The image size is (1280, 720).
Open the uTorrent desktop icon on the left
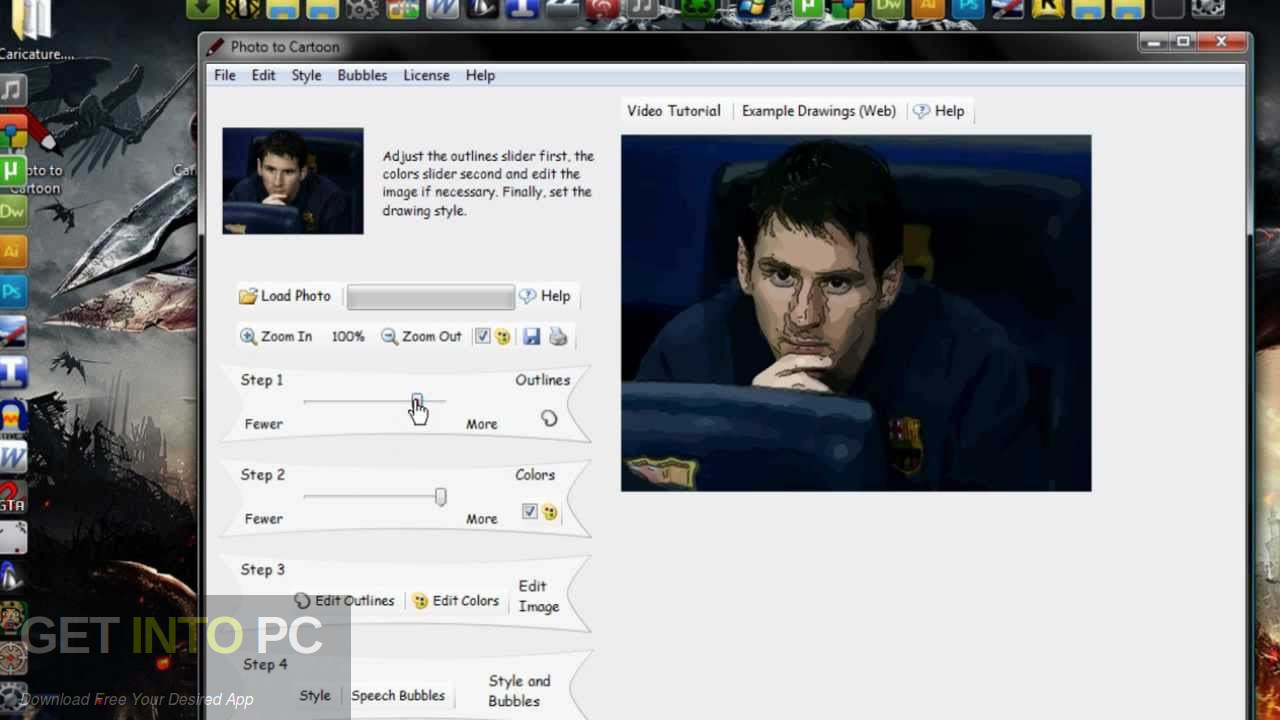click(x=12, y=171)
